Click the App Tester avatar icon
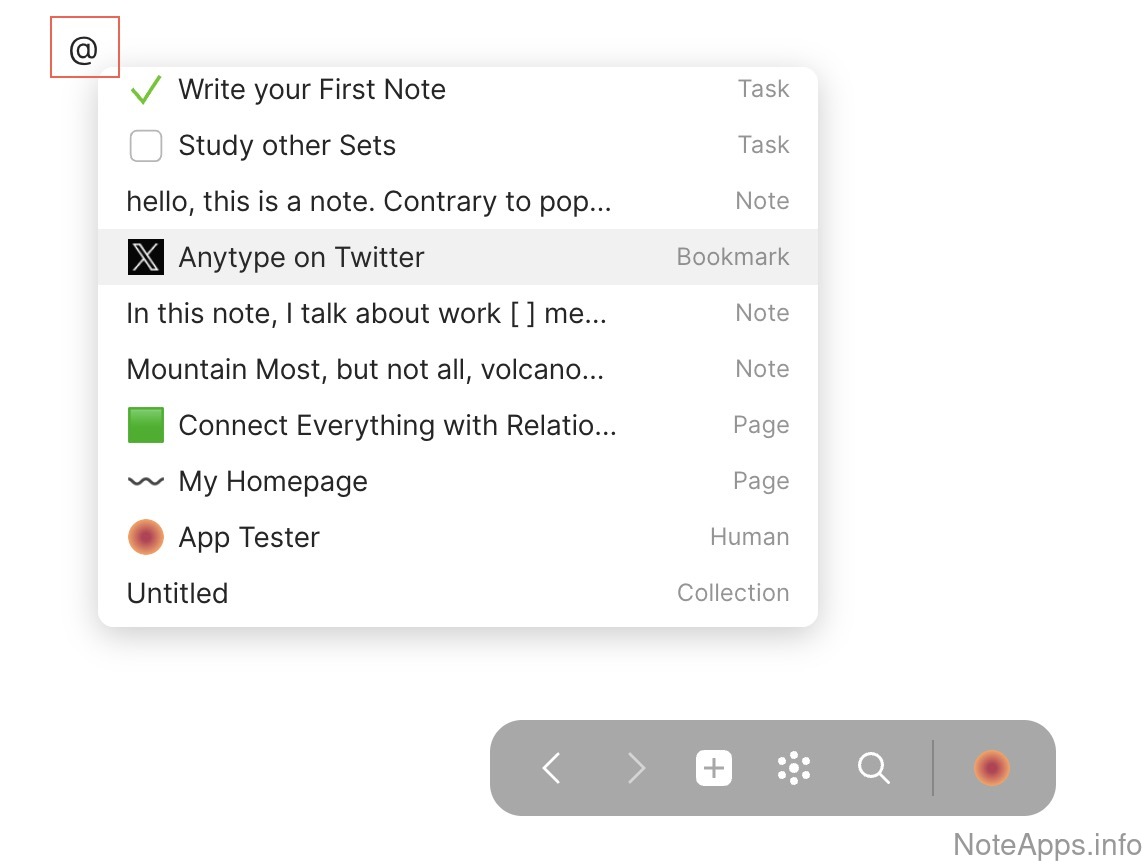The image size is (1144, 864). coord(146,537)
